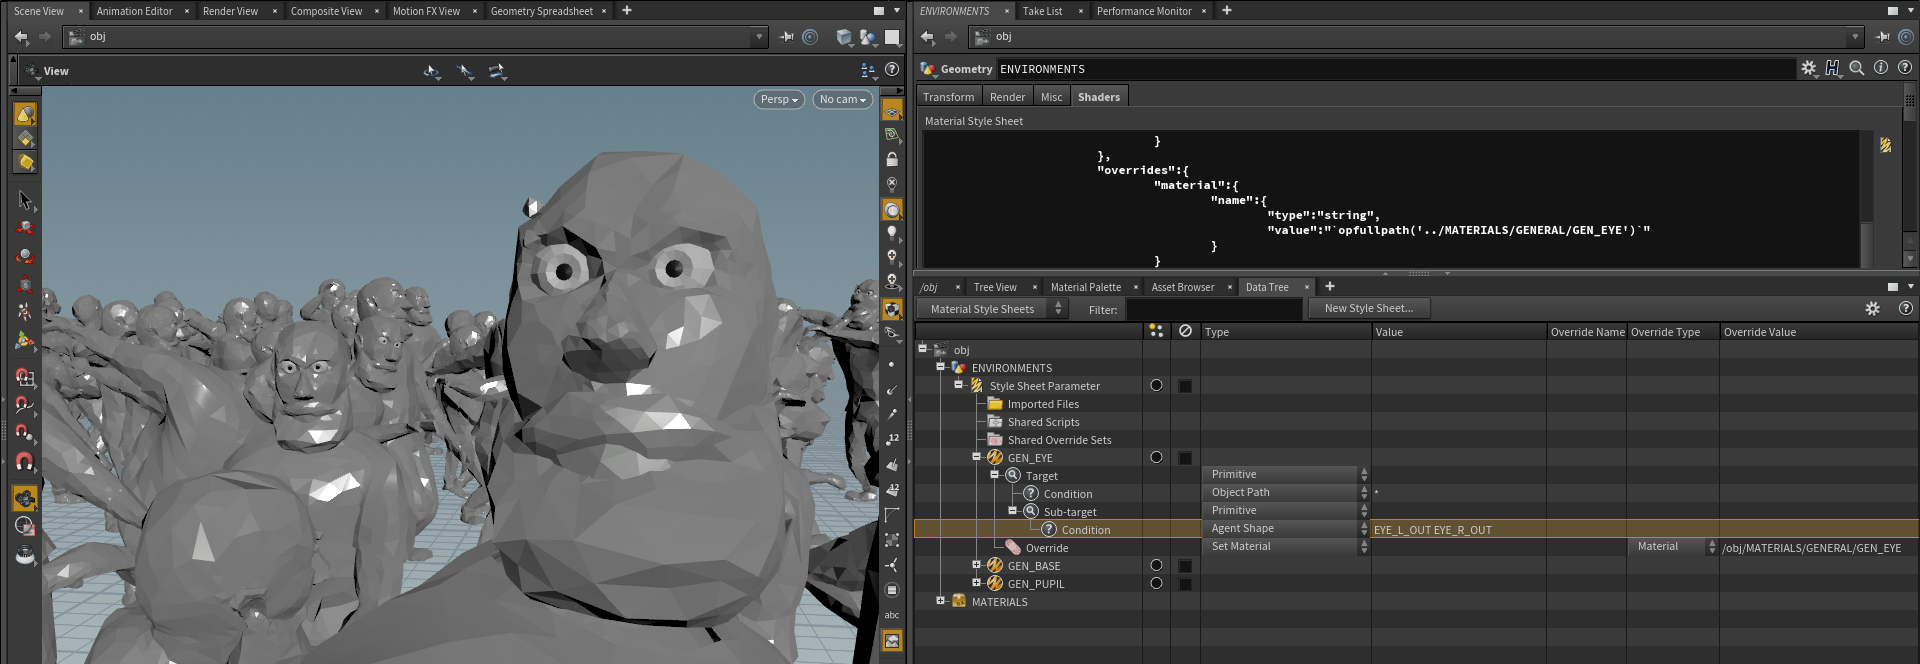Go back in parameter pane network history

(927, 37)
